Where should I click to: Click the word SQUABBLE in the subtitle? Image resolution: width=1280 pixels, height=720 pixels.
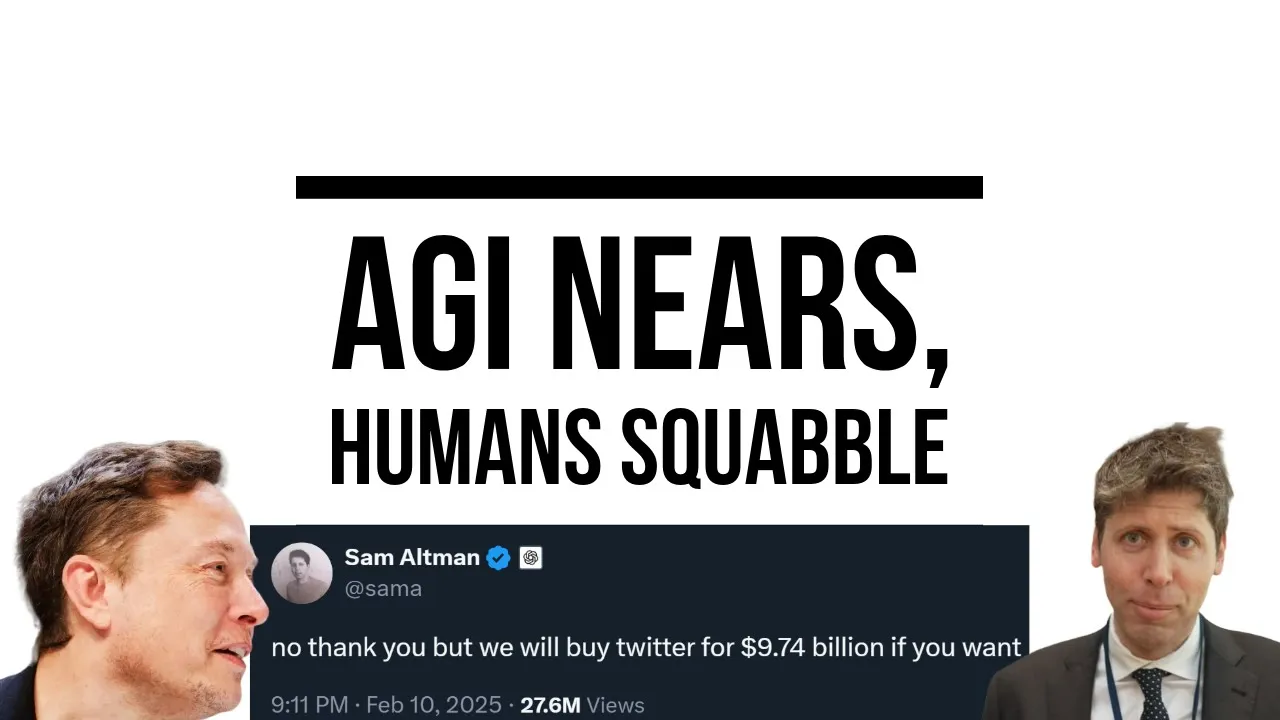click(783, 444)
